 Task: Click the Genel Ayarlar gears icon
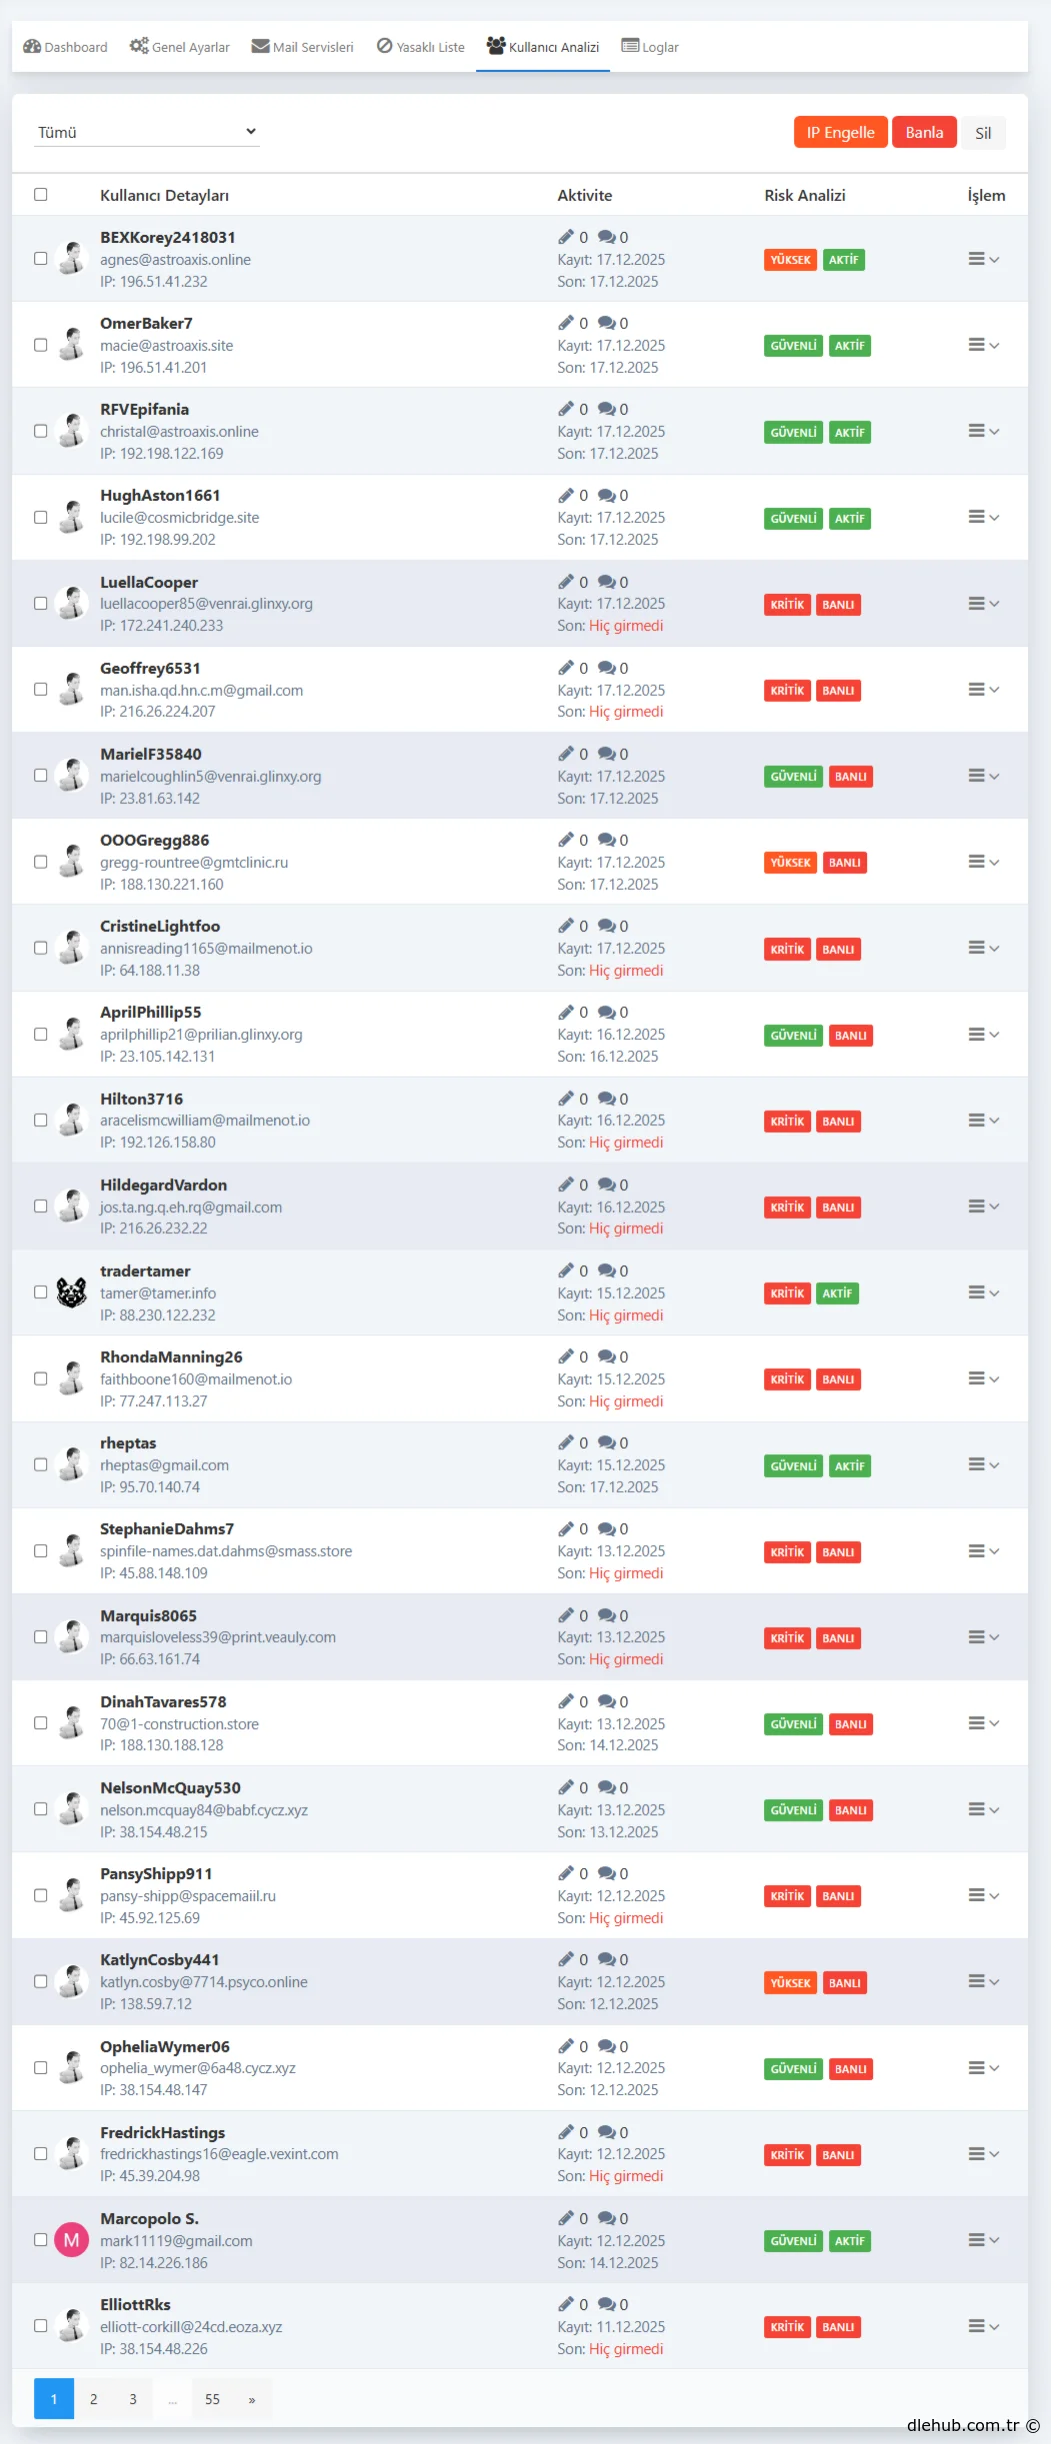(x=139, y=46)
